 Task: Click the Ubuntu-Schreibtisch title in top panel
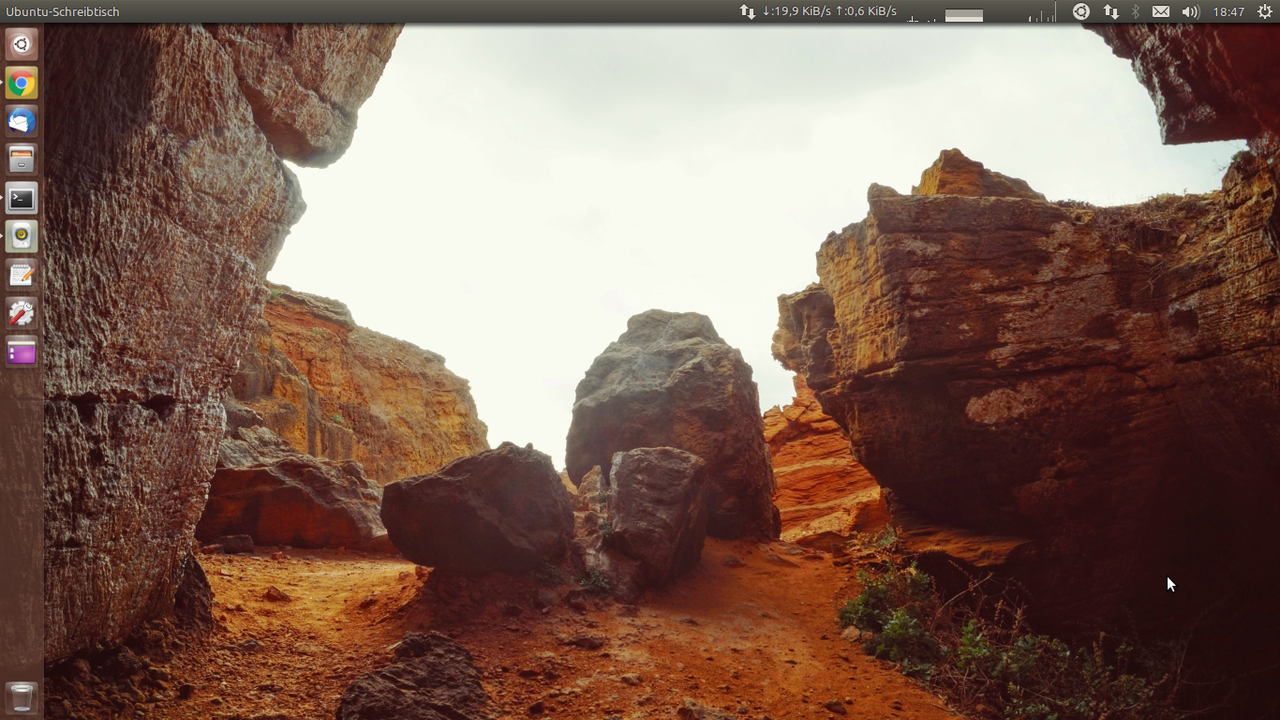[62, 12]
